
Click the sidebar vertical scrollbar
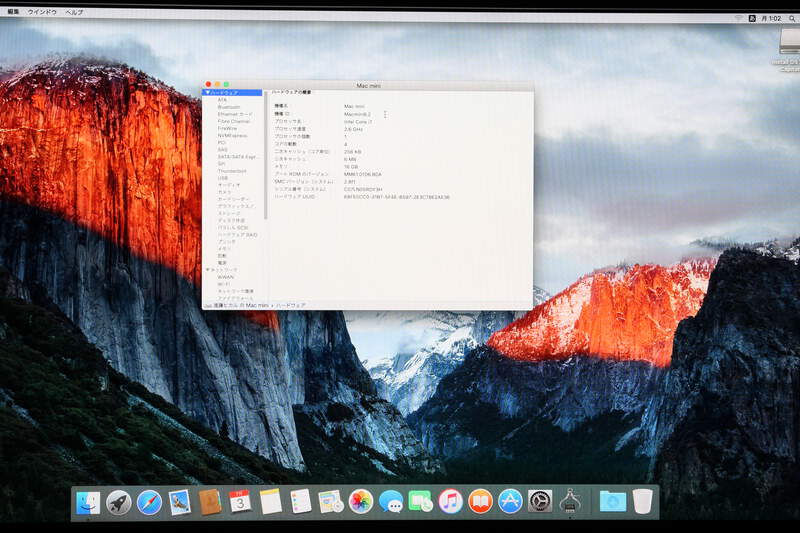[x=266, y=158]
